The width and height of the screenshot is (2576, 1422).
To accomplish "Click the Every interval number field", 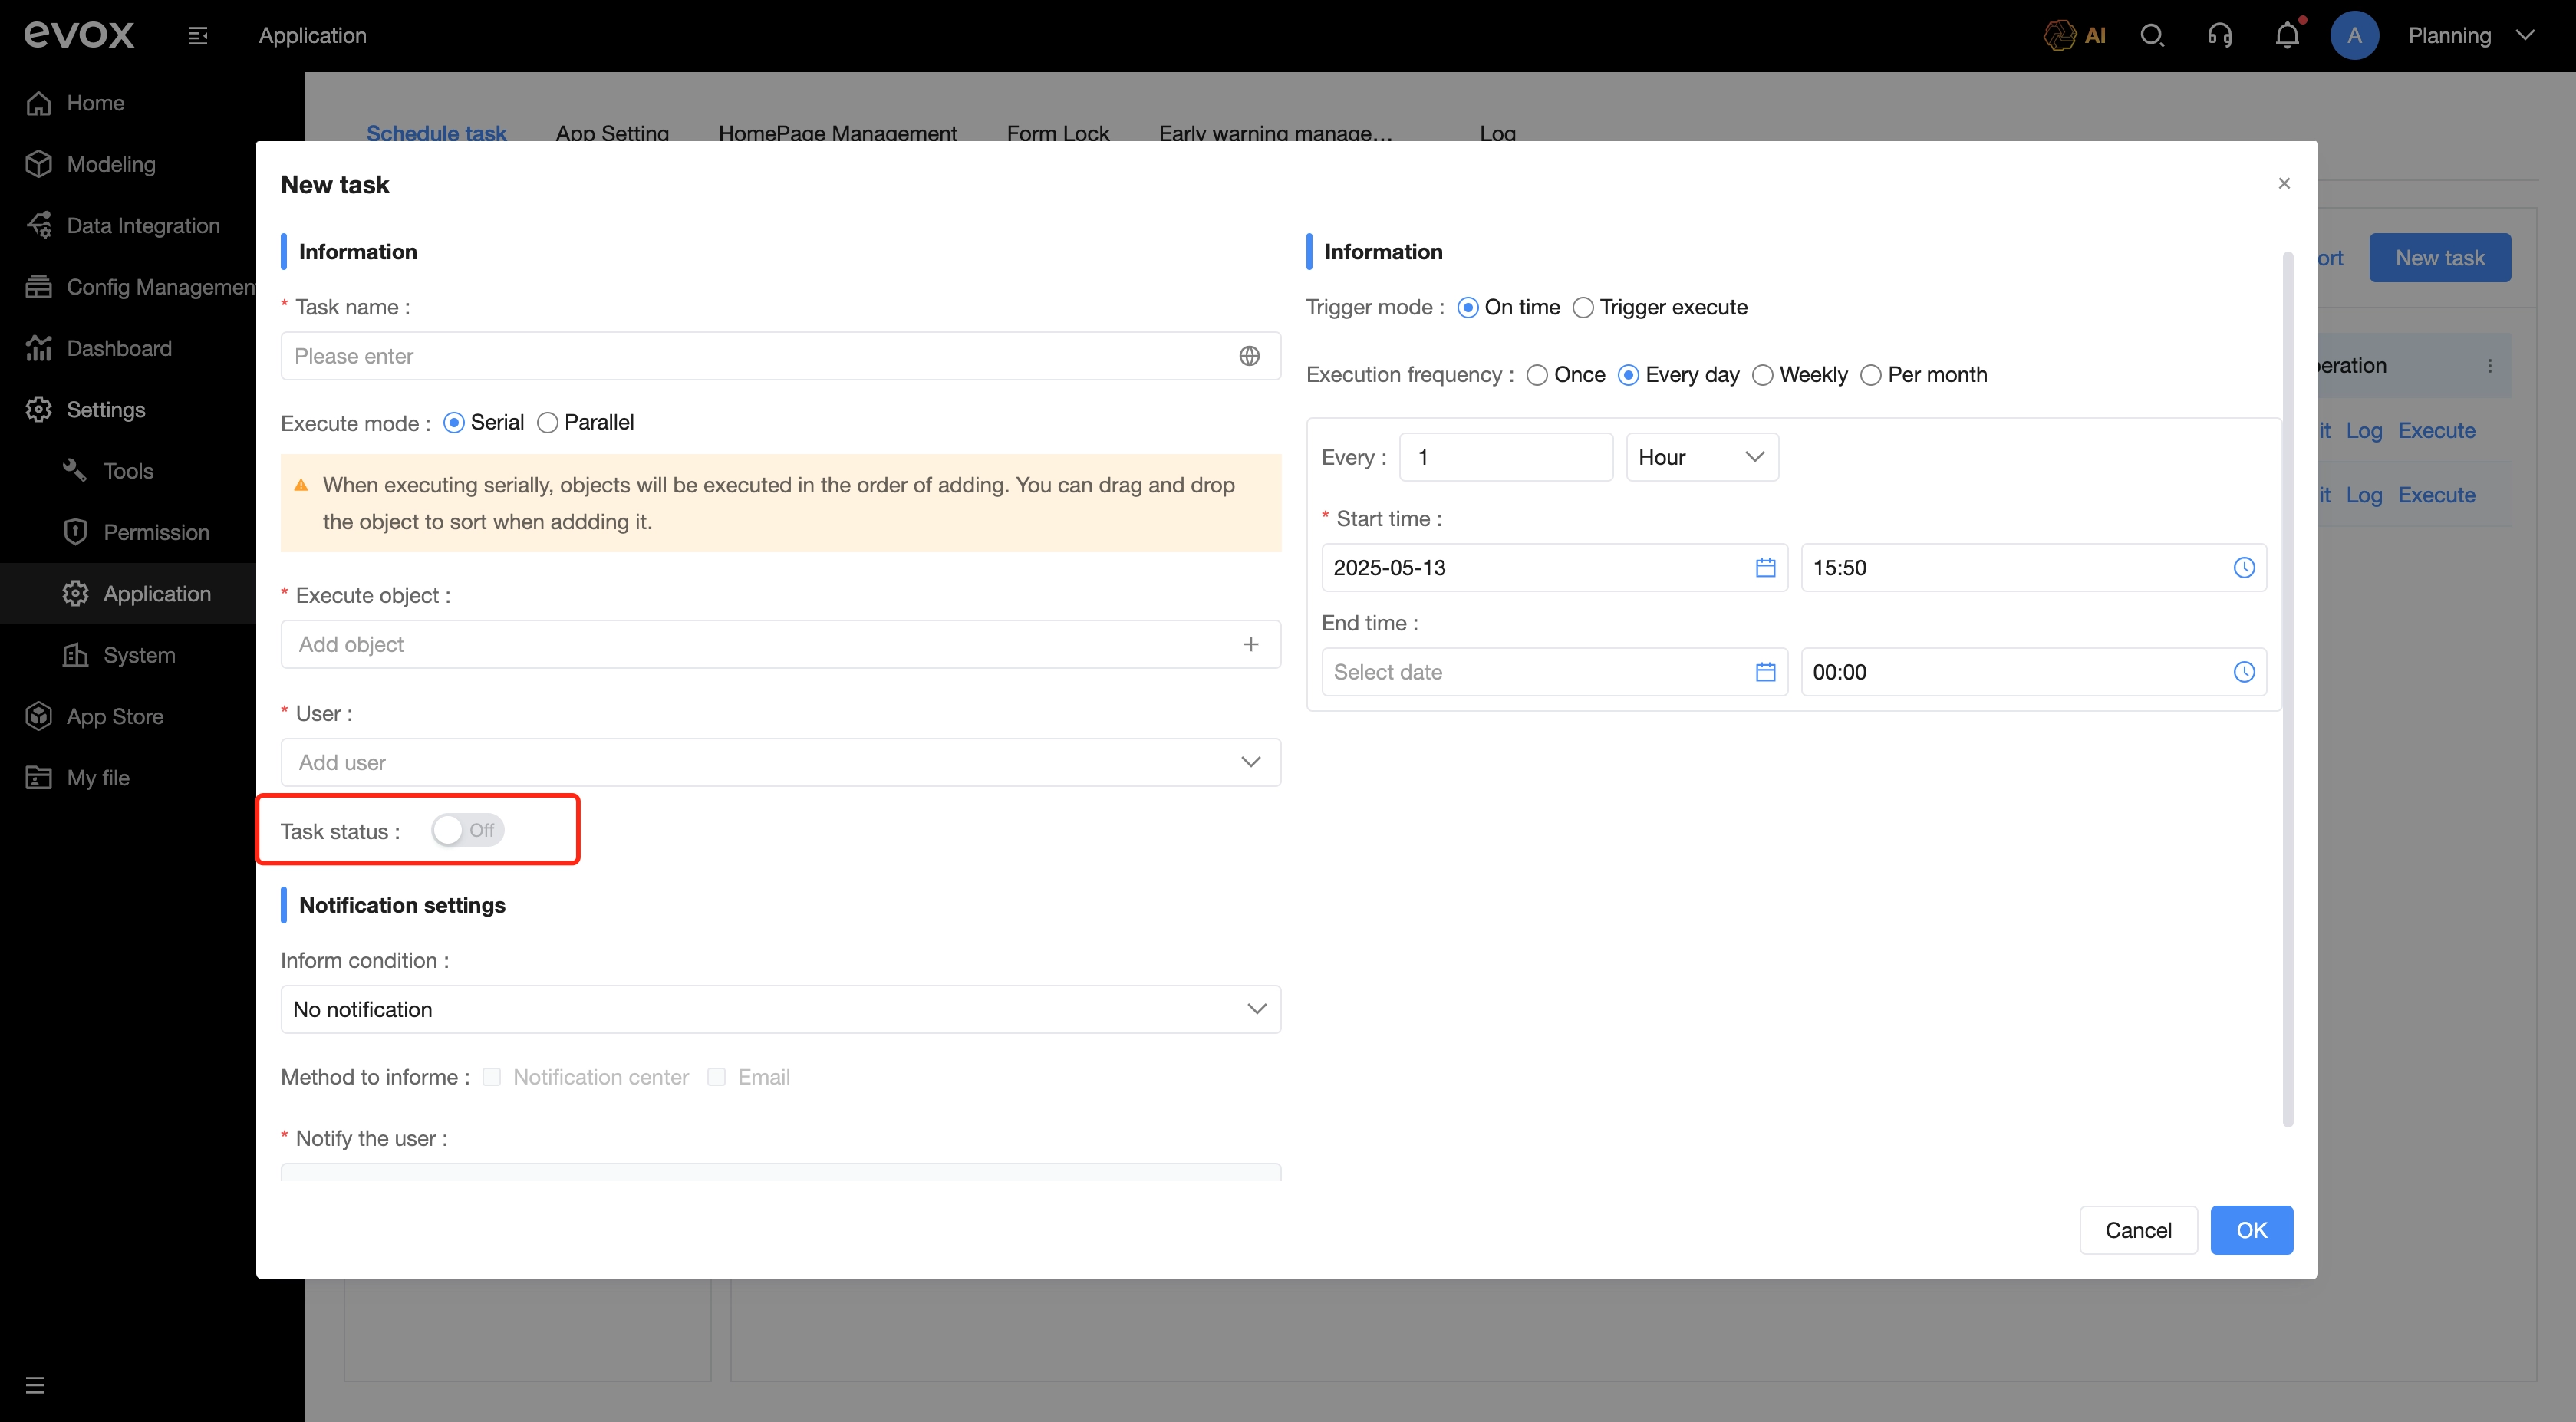I will click(1506, 457).
